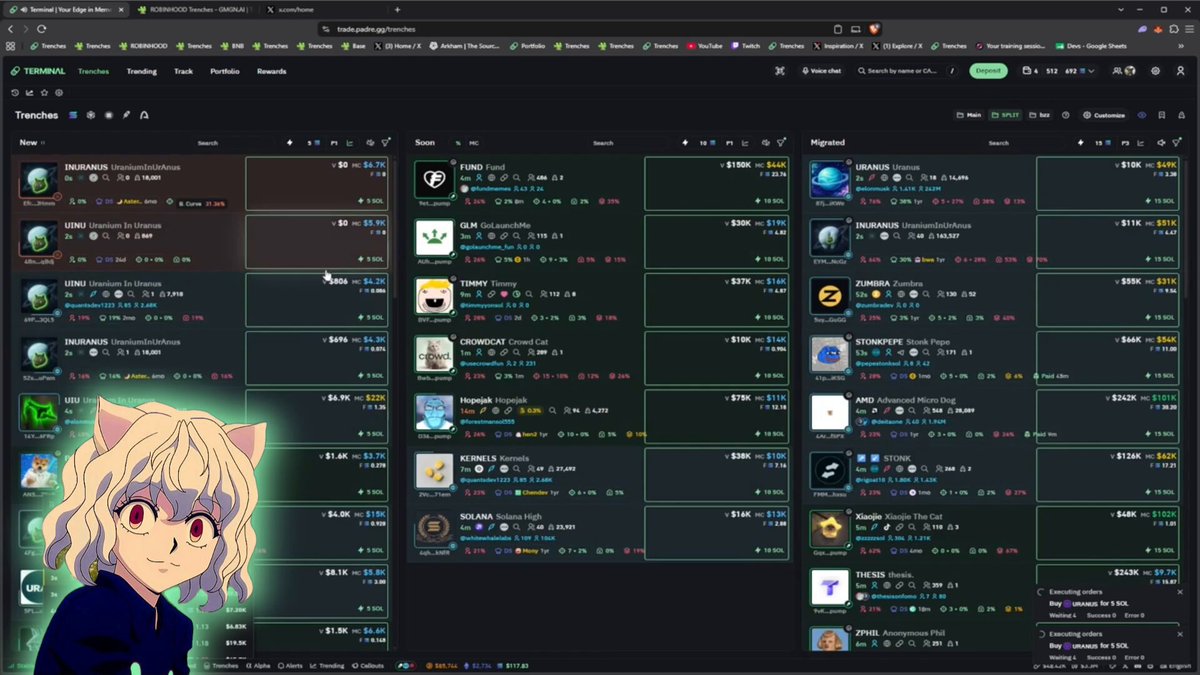Click the pill icon beside Trenches heading
1200x675 pixels.
tap(127, 115)
